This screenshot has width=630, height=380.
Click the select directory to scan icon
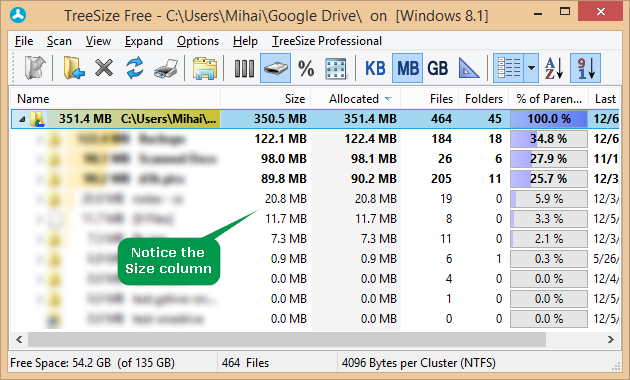(x=74, y=67)
